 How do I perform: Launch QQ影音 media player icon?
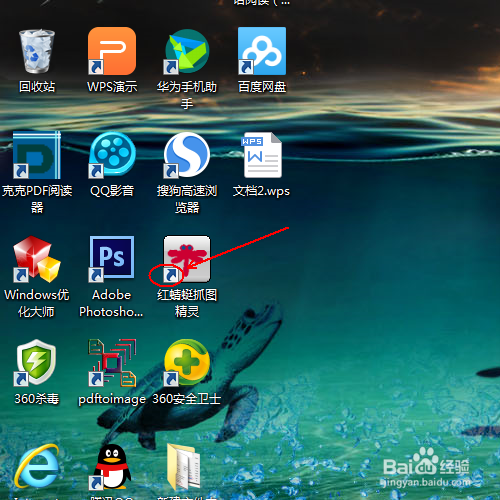[112, 155]
